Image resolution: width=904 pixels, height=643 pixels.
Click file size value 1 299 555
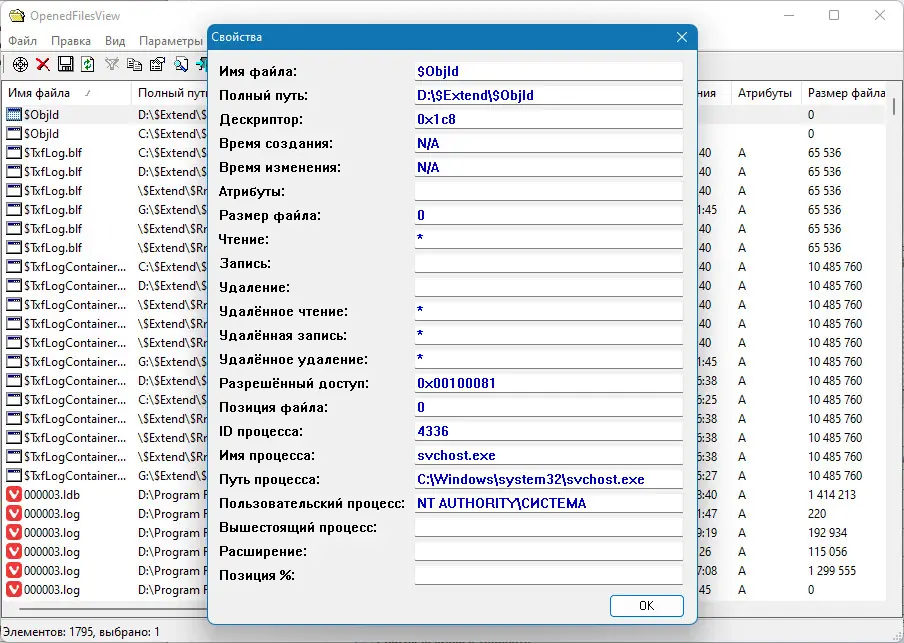832,571
